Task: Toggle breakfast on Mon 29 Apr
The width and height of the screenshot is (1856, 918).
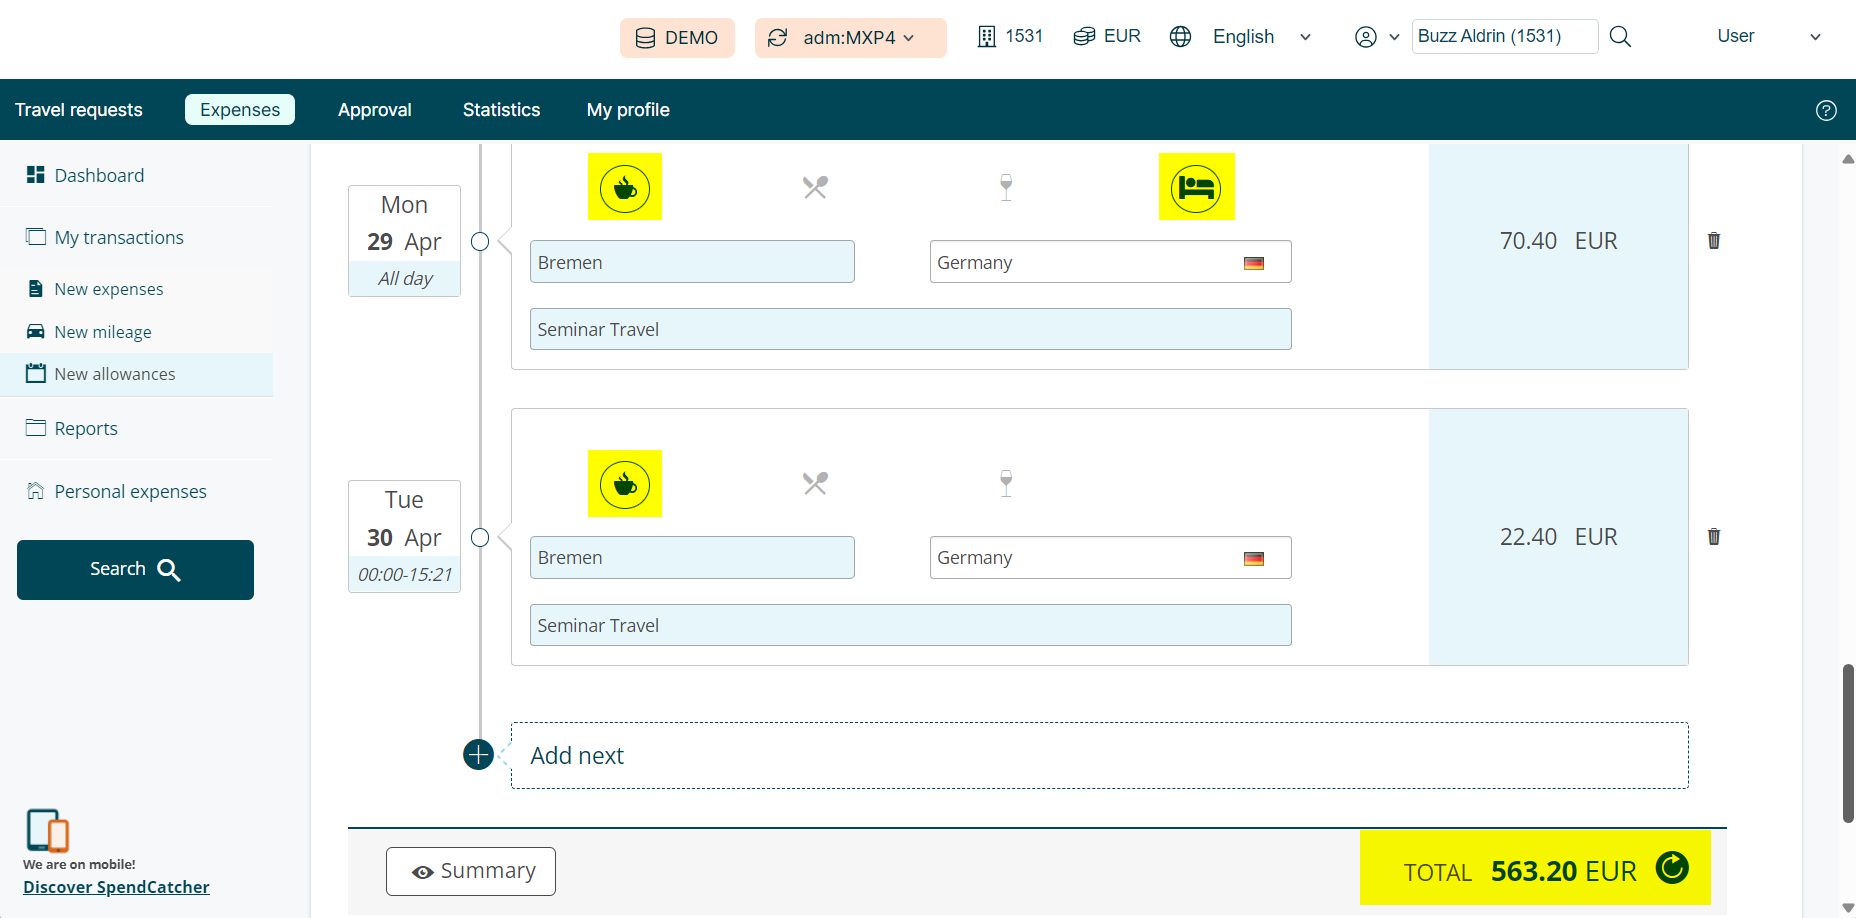Action: (625, 187)
